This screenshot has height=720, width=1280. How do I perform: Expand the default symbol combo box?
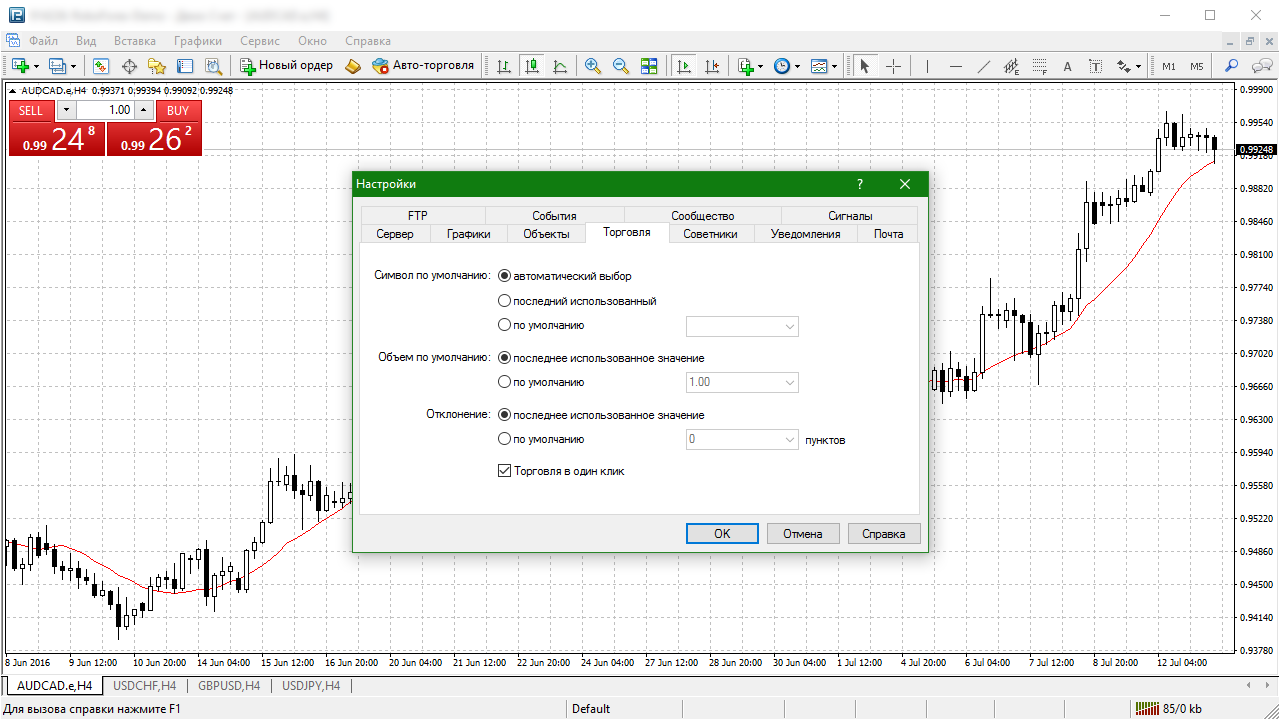point(790,326)
